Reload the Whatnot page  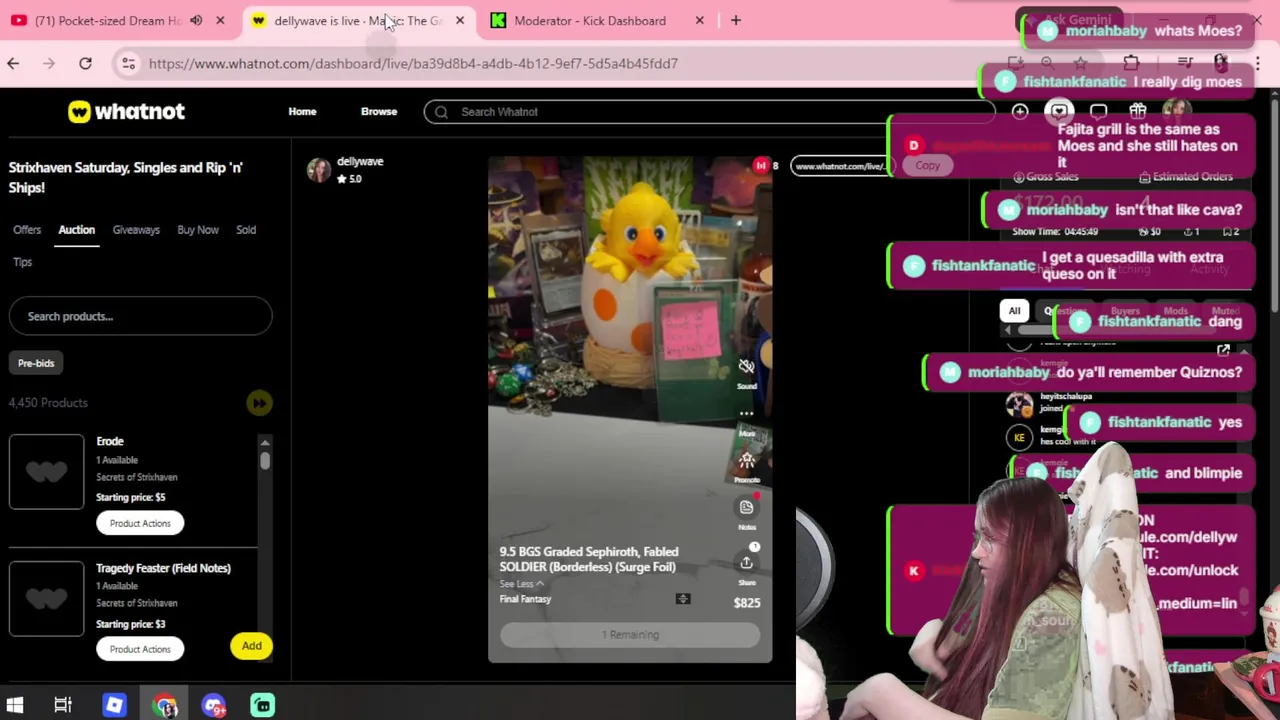85,63
